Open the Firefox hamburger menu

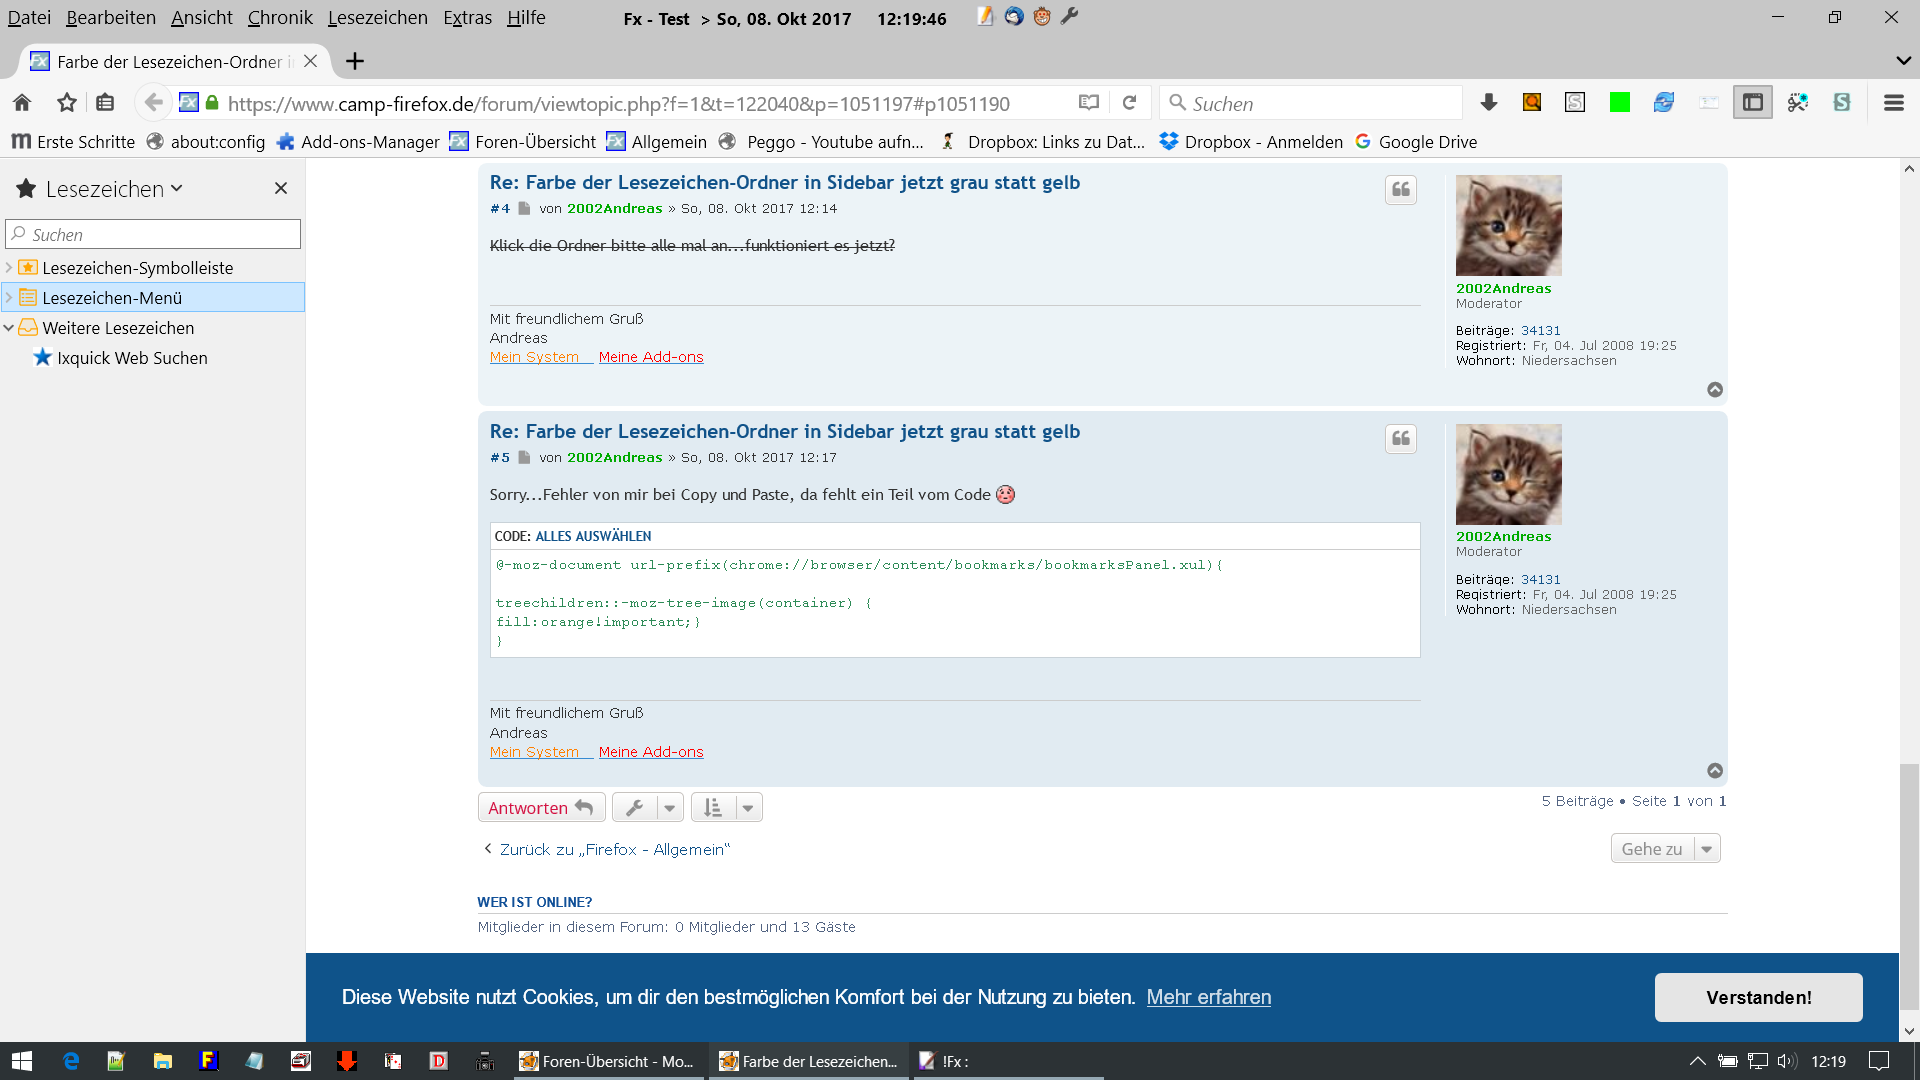click(x=1893, y=103)
